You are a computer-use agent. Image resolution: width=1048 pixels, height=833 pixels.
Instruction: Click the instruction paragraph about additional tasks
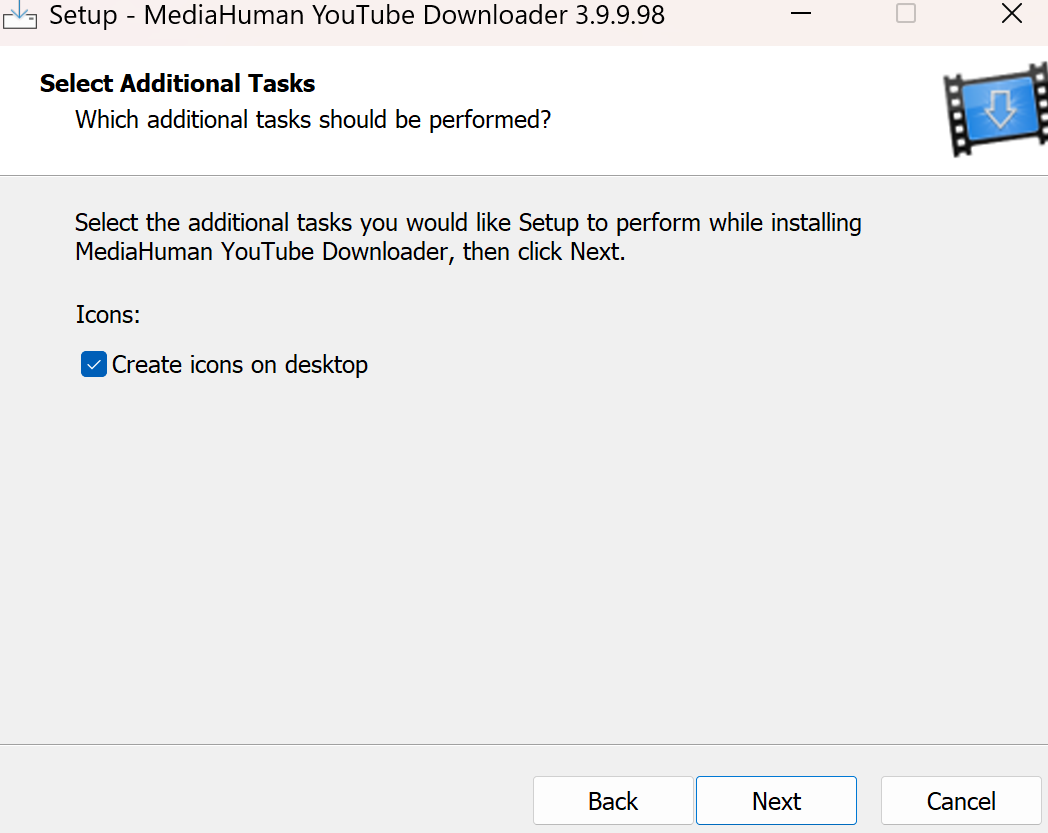[x=467, y=237]
